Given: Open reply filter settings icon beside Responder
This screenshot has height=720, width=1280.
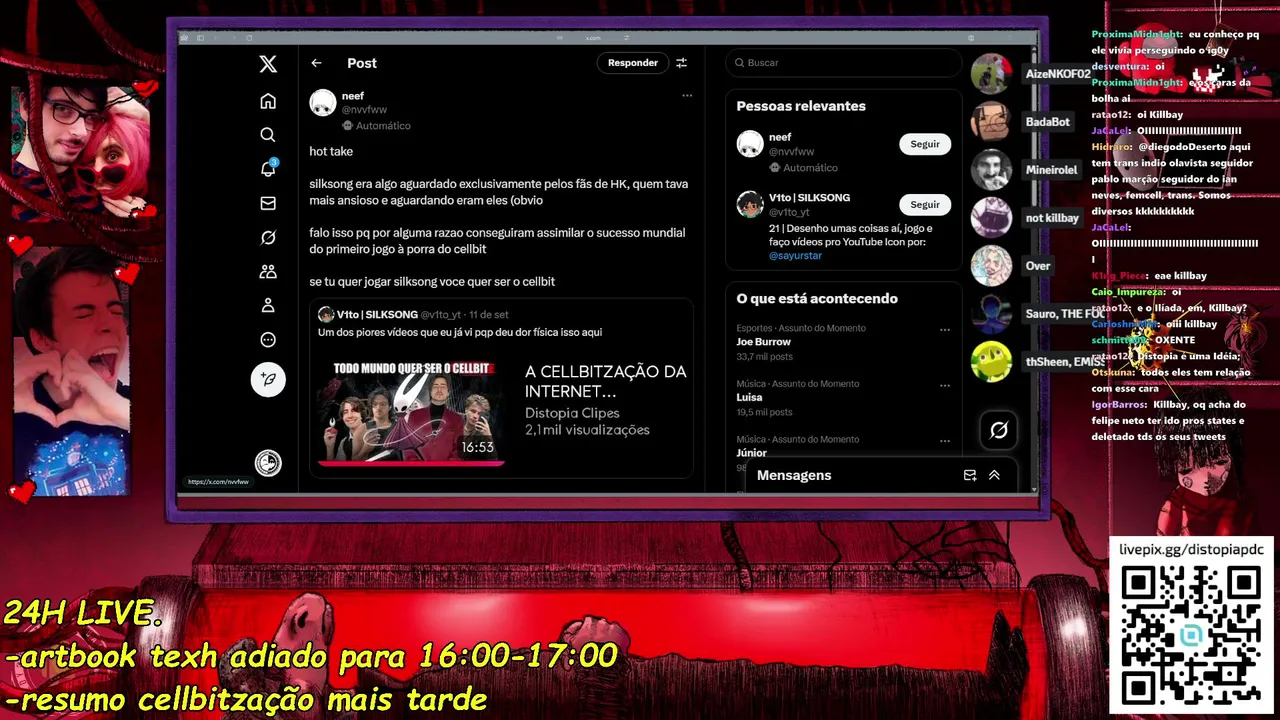Looking at the screenshot, I should pyautogui.click(x=681, y=63).
